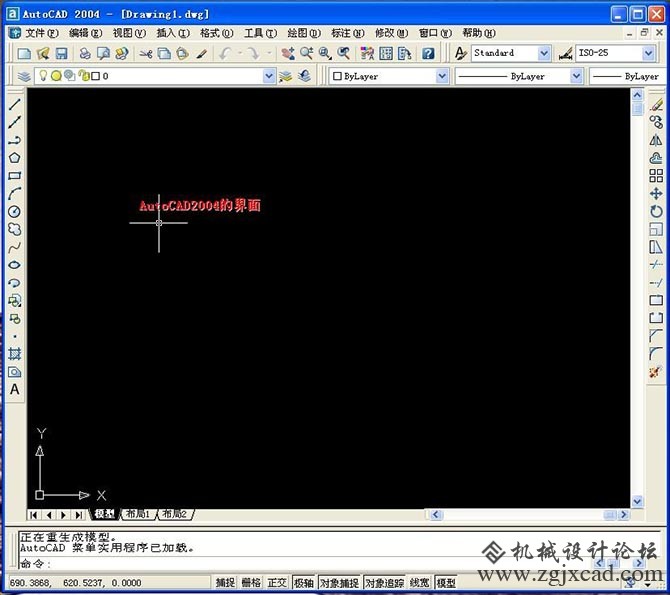Select the Line tool
670x595 pixels.
tap(15, 104)
